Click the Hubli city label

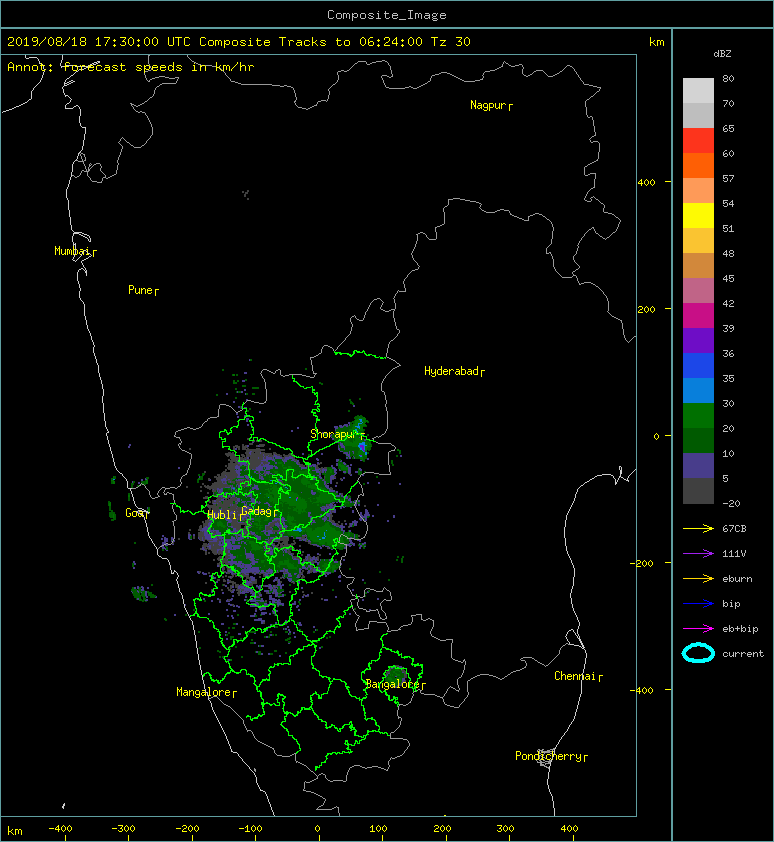224,515
